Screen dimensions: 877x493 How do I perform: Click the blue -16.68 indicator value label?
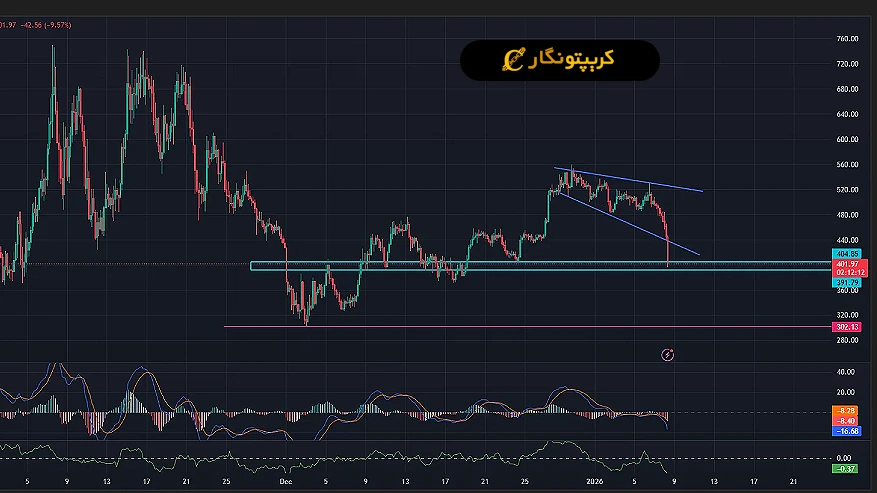(845, 431)
